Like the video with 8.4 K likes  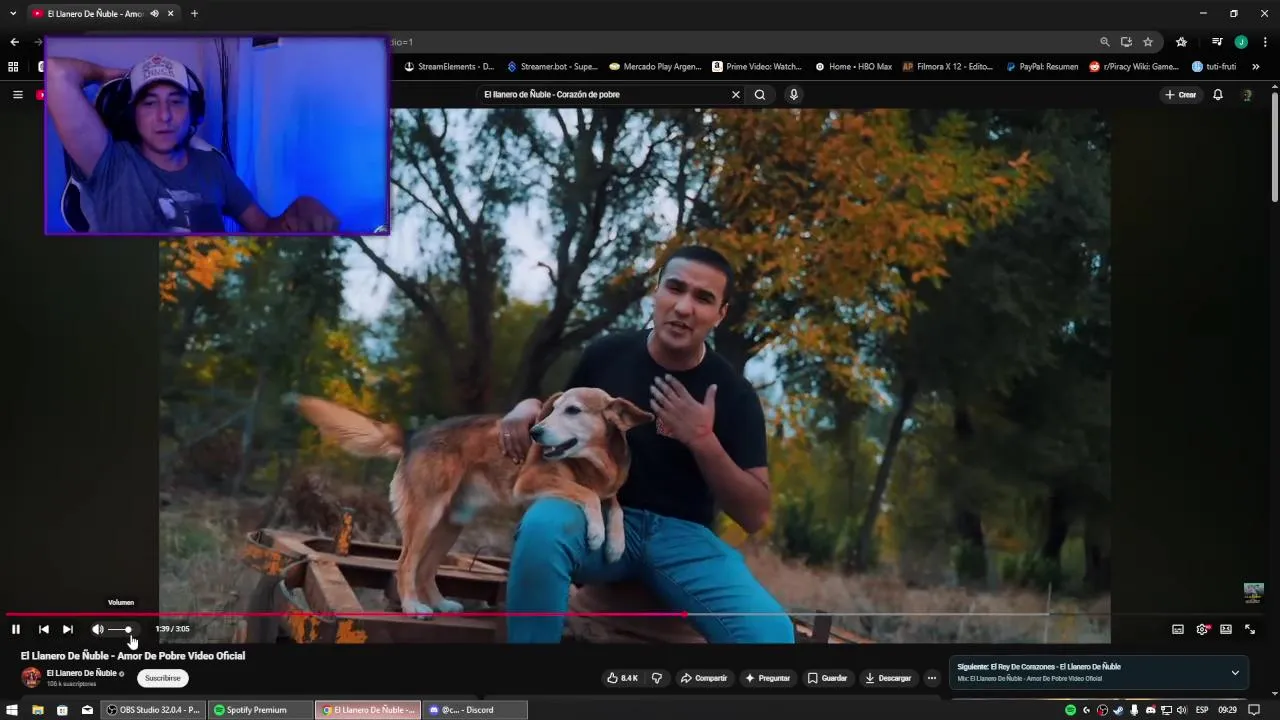click(x=622, y=678)
